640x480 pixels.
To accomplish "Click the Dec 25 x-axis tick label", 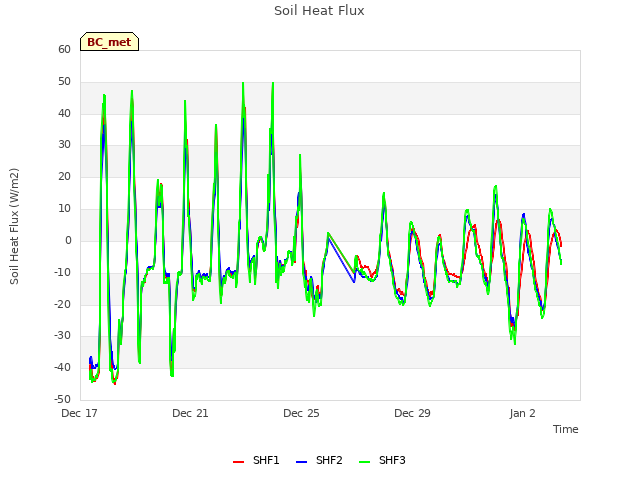I will coord(301,413).
